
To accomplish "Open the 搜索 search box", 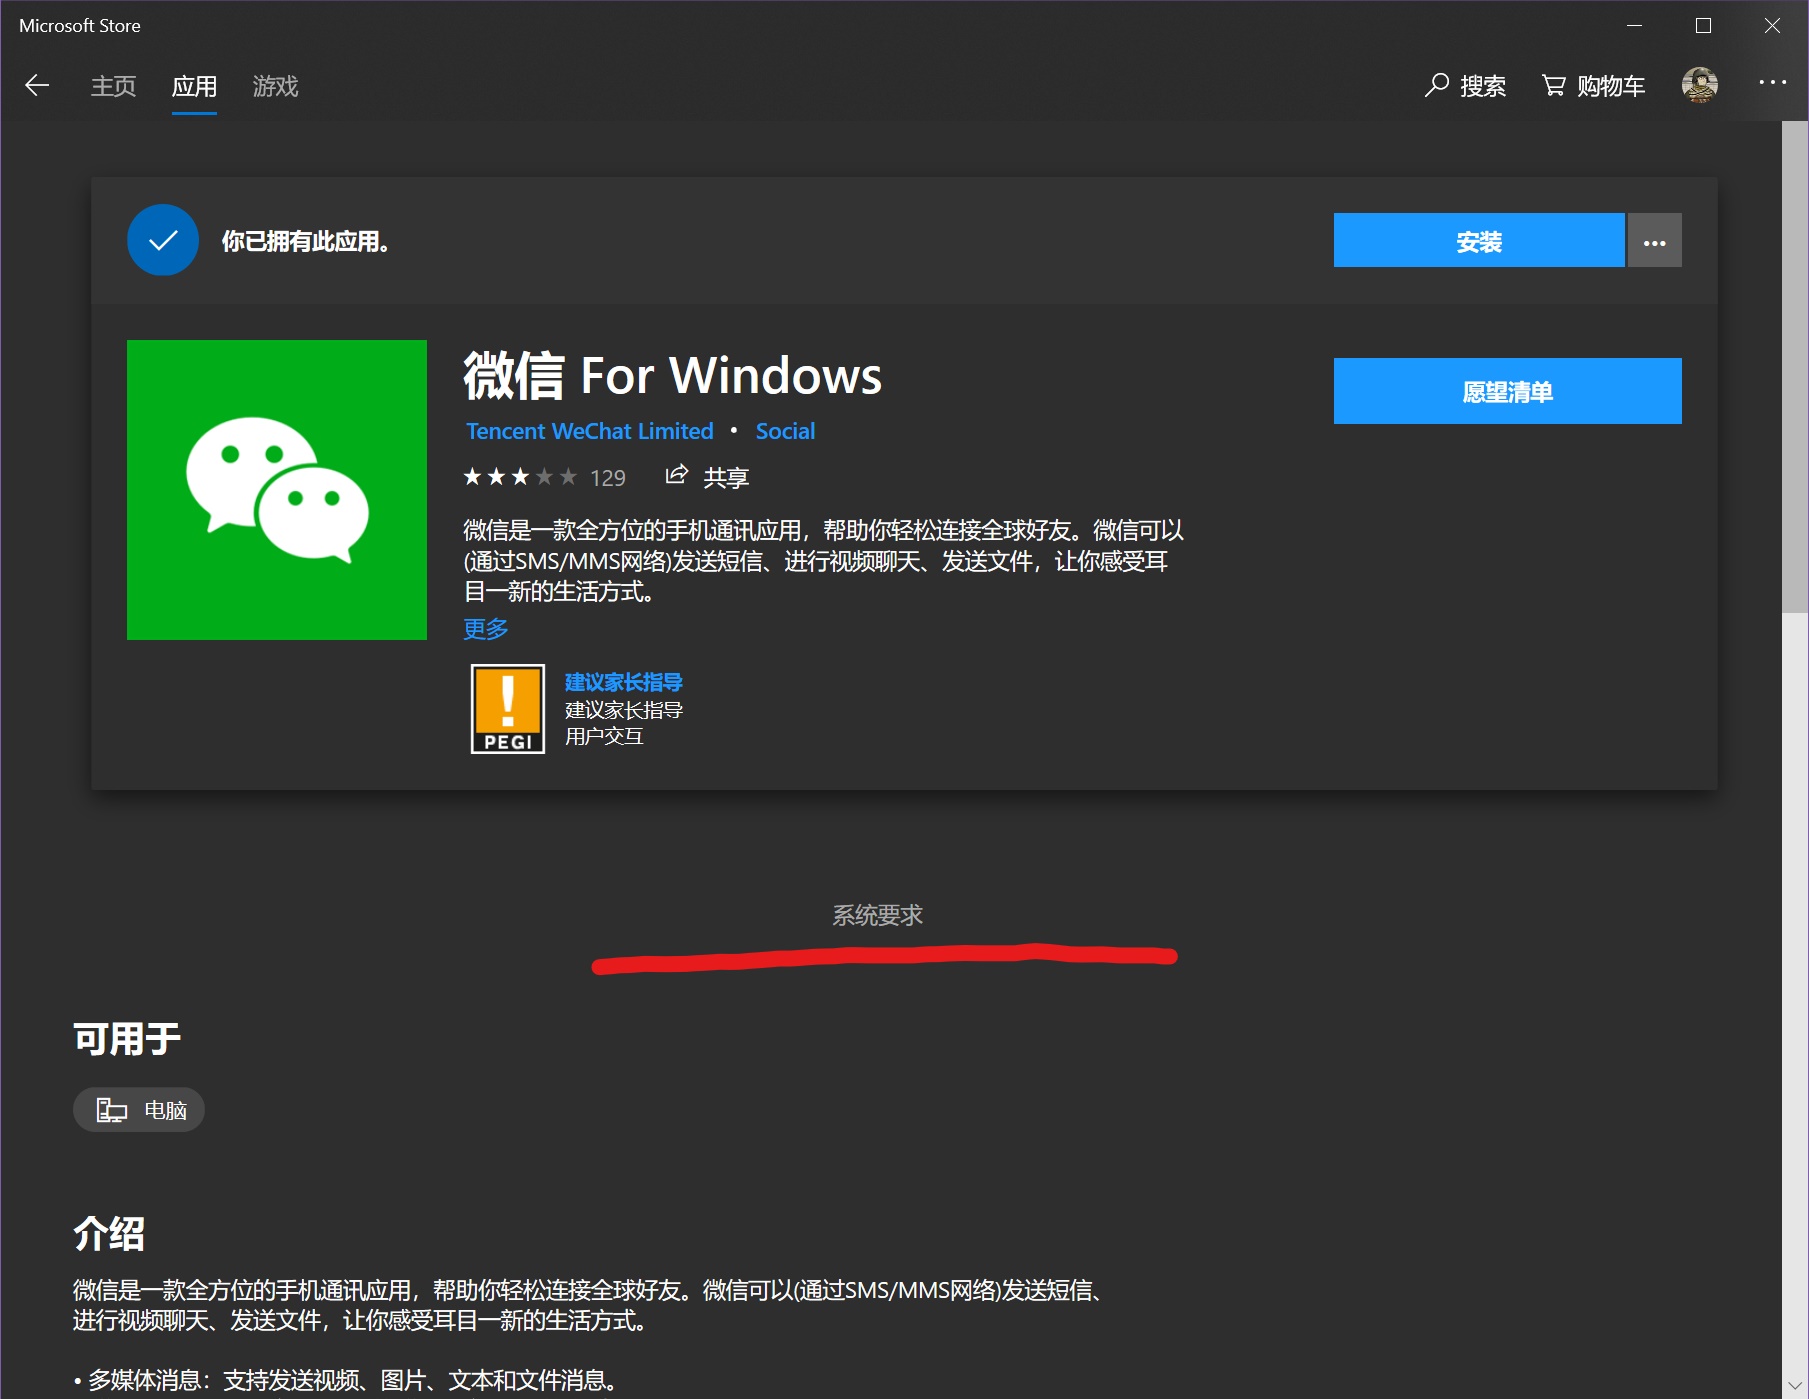I will (x=1465, y=86).
